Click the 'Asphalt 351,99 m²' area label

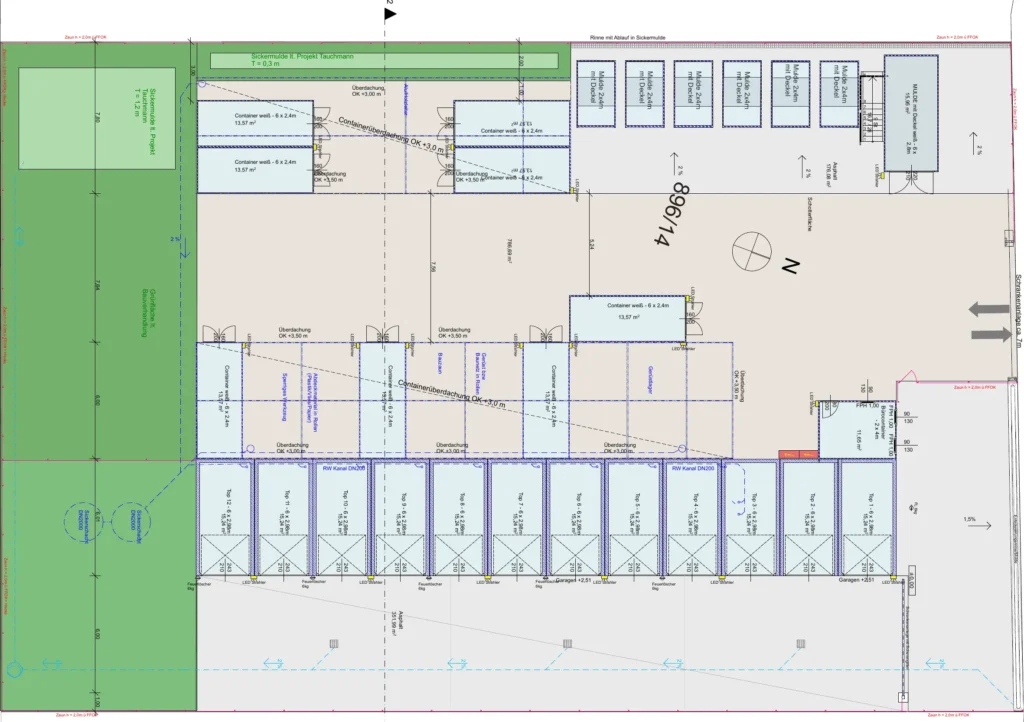[x=398, y=625]
